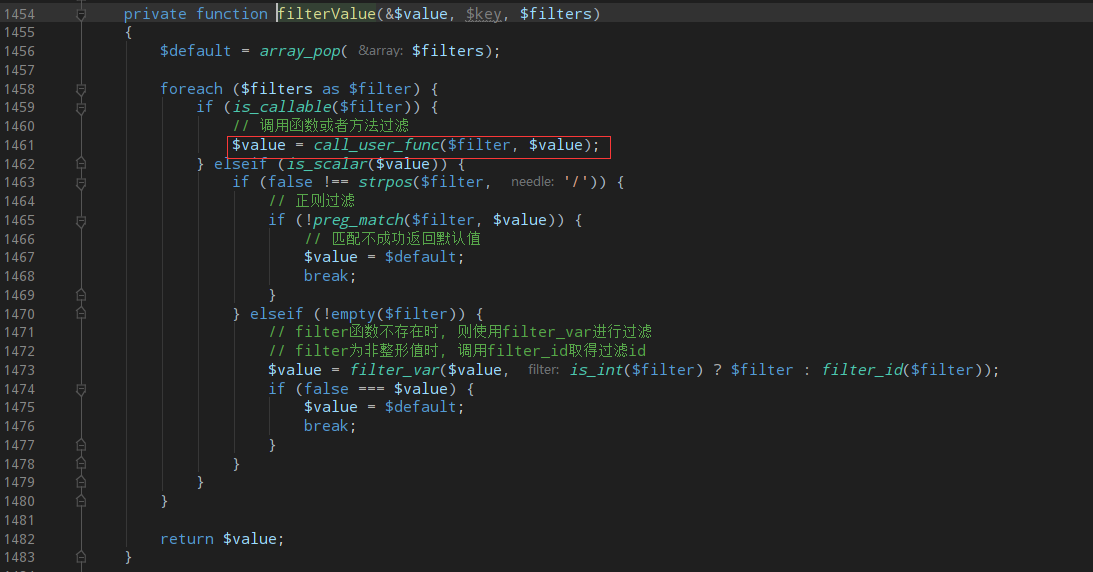Fold the if false === $value block at line 1474
Viewport: 1093px width, 572px height.
(x=81, y=389)
